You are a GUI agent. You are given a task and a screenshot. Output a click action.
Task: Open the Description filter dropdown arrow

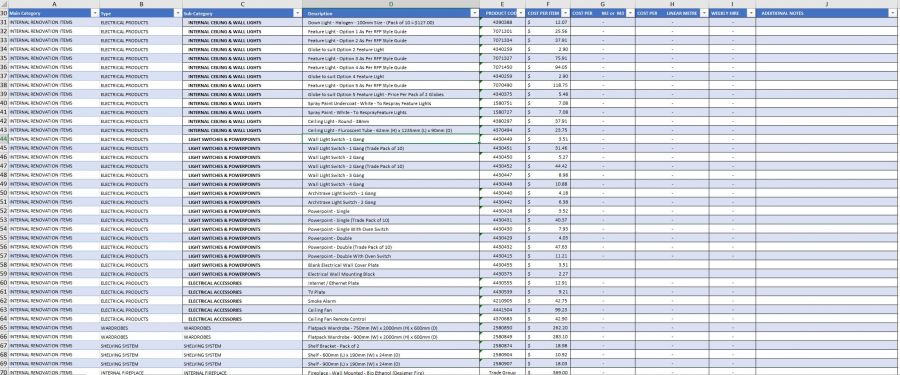coord(474,13)
